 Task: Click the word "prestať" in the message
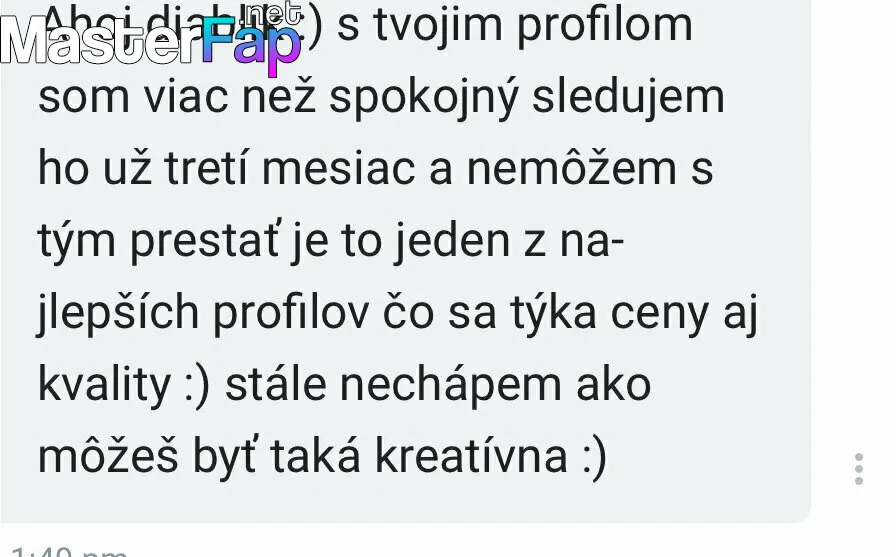(x=205, y=241)
